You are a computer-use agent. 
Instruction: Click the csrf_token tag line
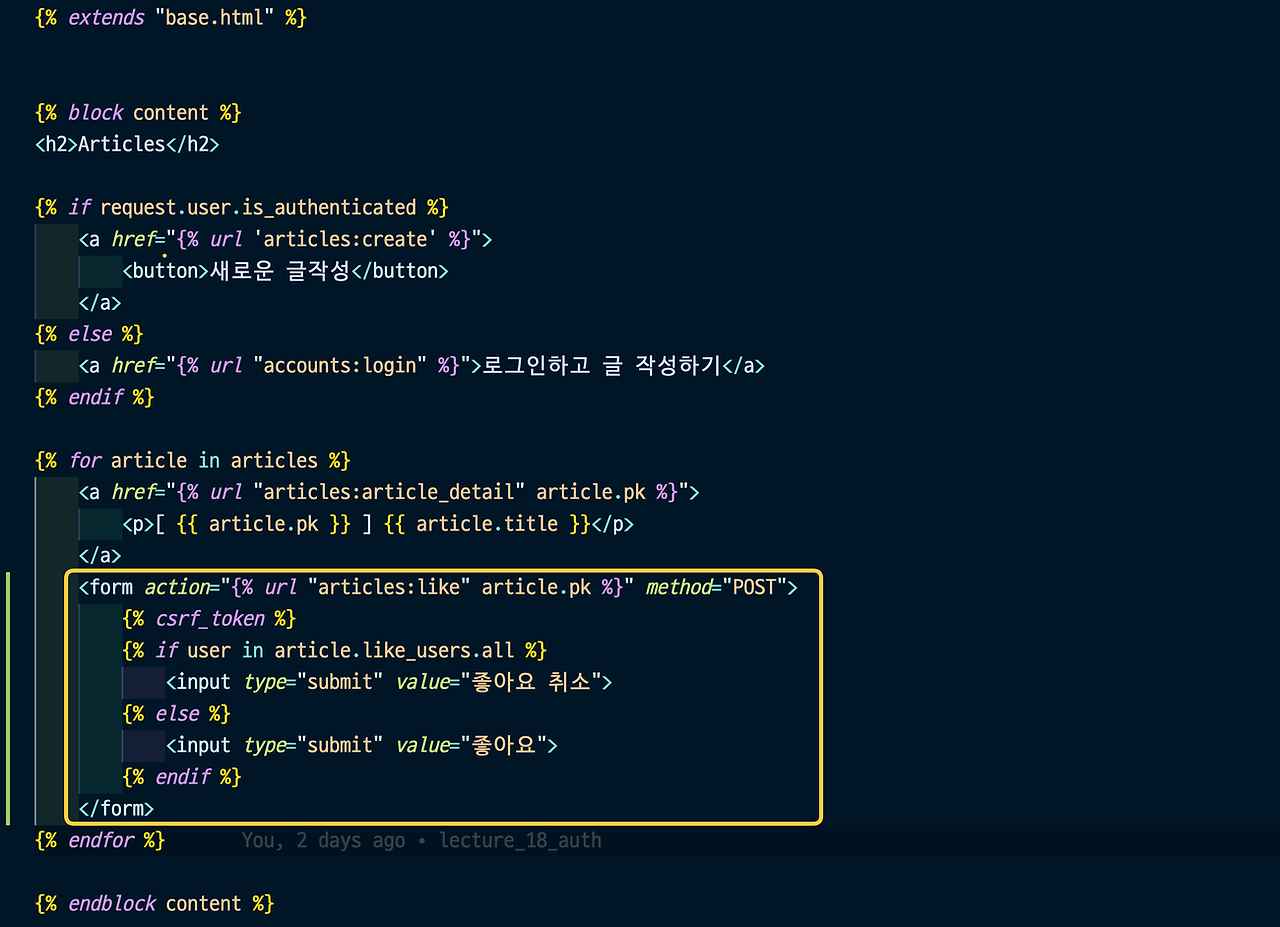(209, 619)
